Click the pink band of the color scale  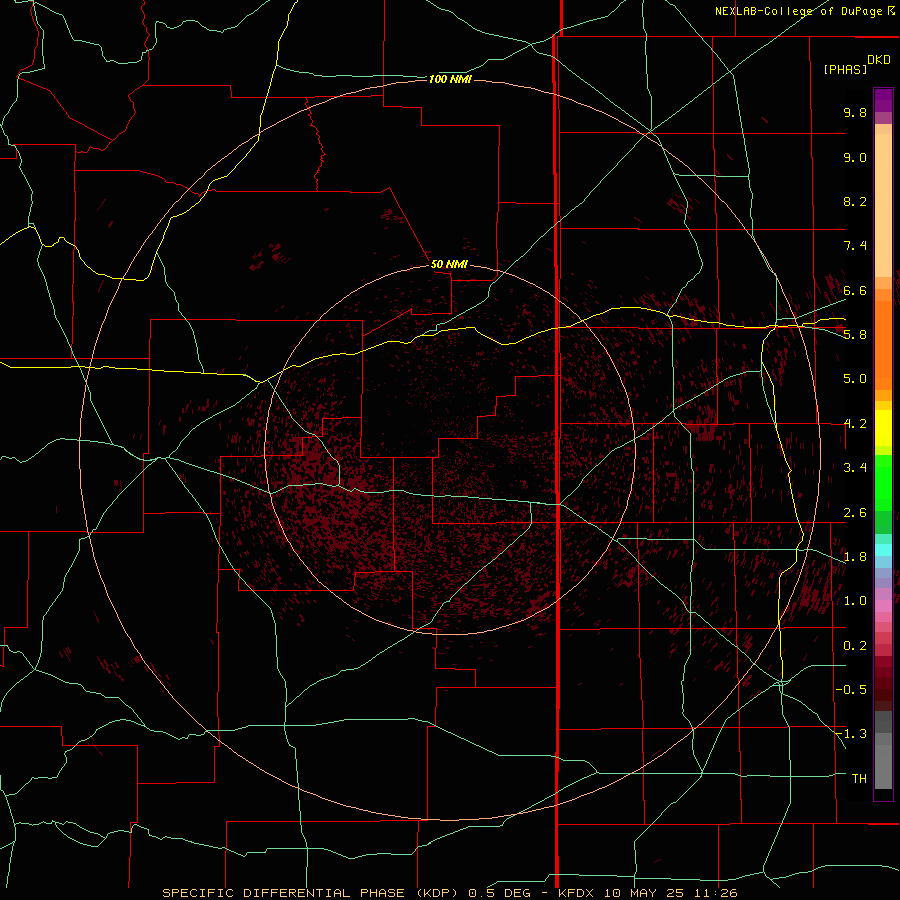coord(883,606)
